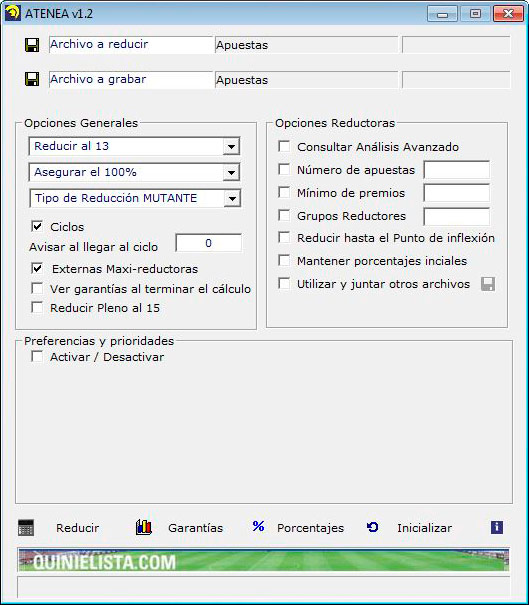The width and height of the screenshot is (529, 605).
Task: Click the blue percent Porcentajes icon
Action: click(258, 526)
